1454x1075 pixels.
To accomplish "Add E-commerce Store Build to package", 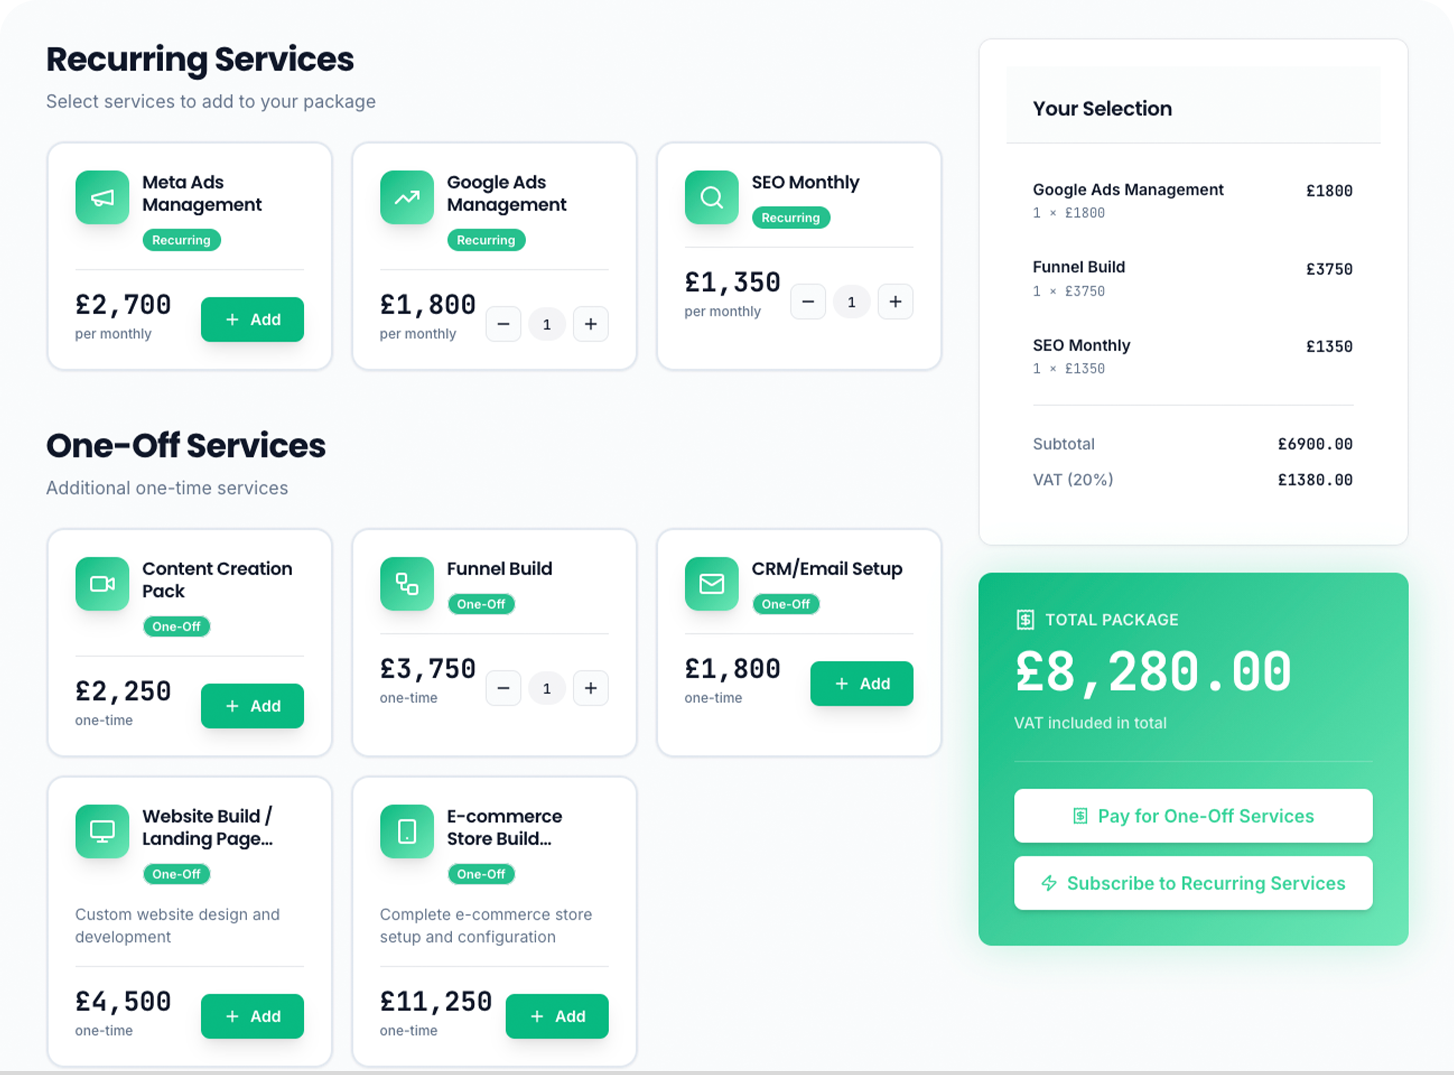I will (557, 1016).
